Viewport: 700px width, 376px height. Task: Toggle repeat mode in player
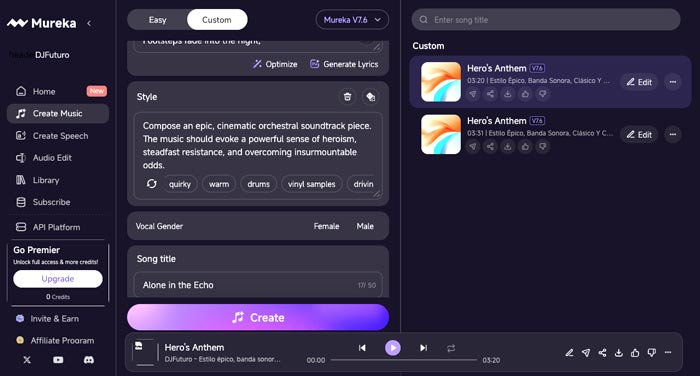[451, 348]
